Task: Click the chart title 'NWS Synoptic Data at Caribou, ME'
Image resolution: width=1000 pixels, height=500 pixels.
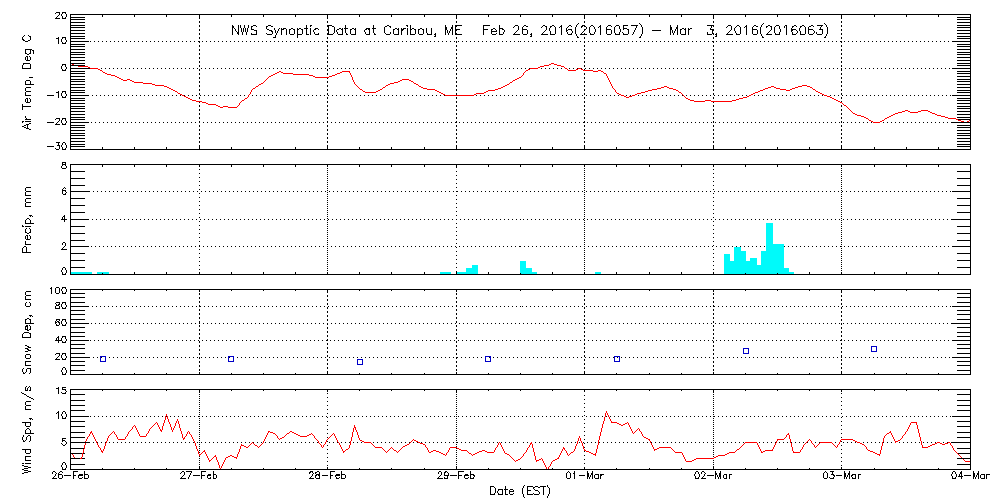Action: click(347, 31)
